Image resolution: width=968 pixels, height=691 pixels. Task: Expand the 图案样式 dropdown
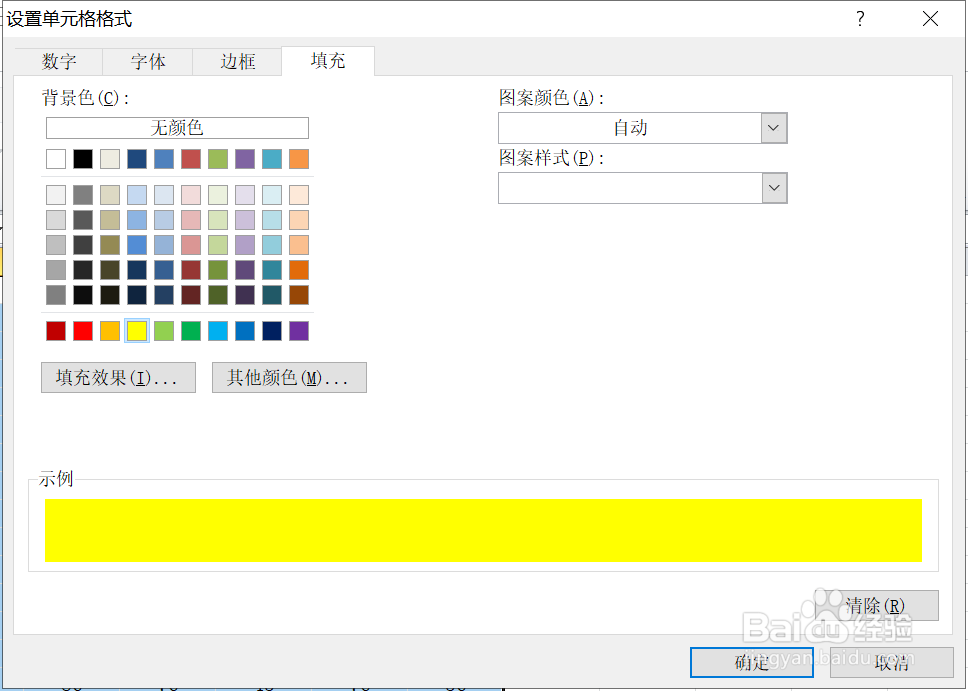pyautogui.click(x=773, y=188)
